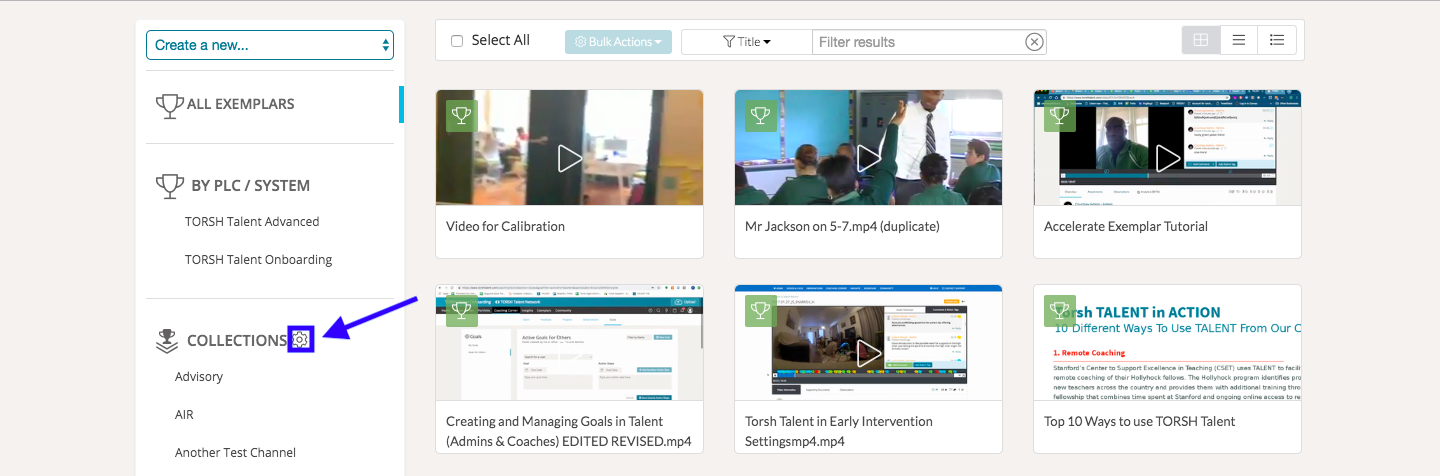Open the Another Test Channel collection
Viewport: 1440px width, 476px height.
tap(235, 453)
